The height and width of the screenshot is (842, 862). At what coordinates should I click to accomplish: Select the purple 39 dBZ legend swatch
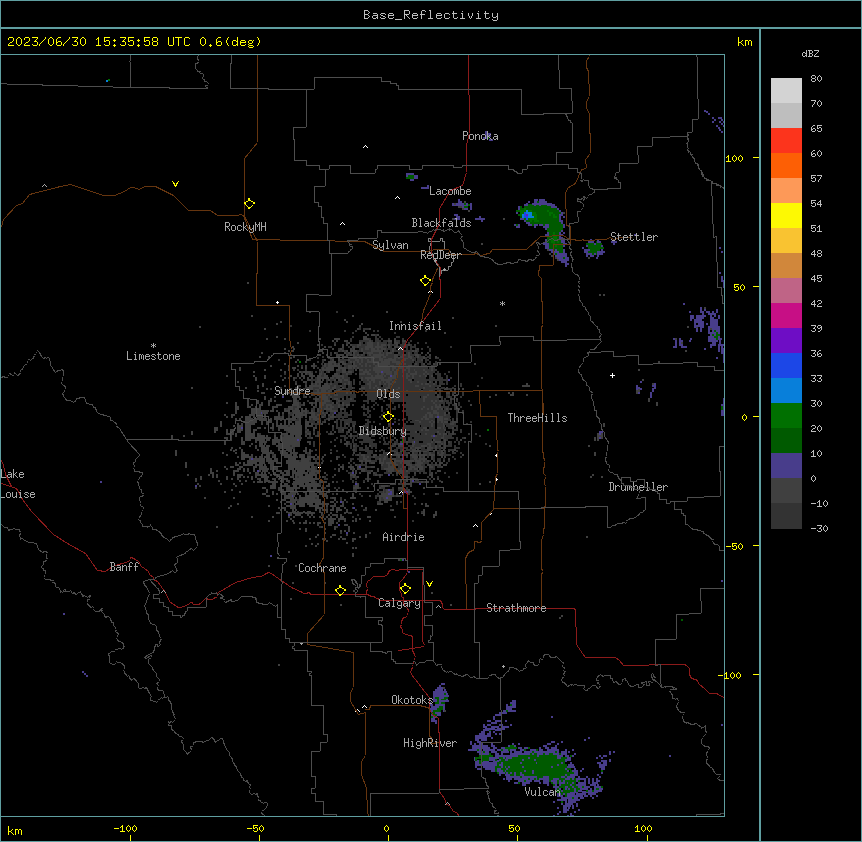tap(786, 341)
